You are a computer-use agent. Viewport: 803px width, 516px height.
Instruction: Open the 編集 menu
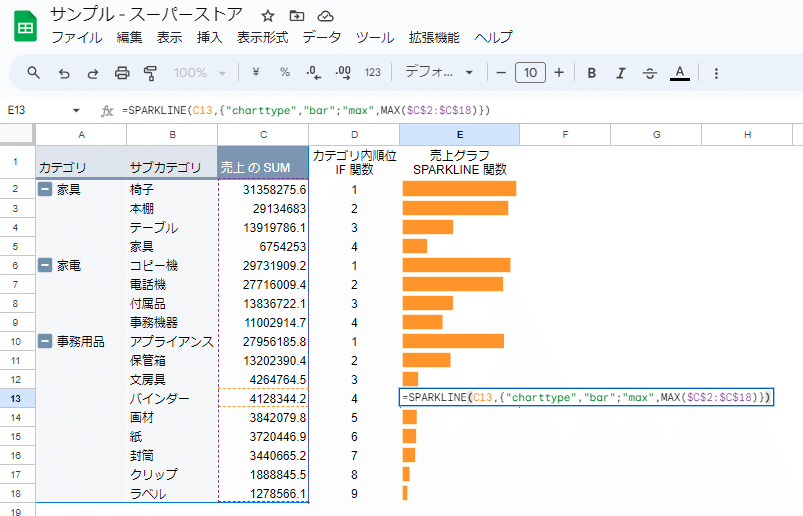tap(129, 37)
